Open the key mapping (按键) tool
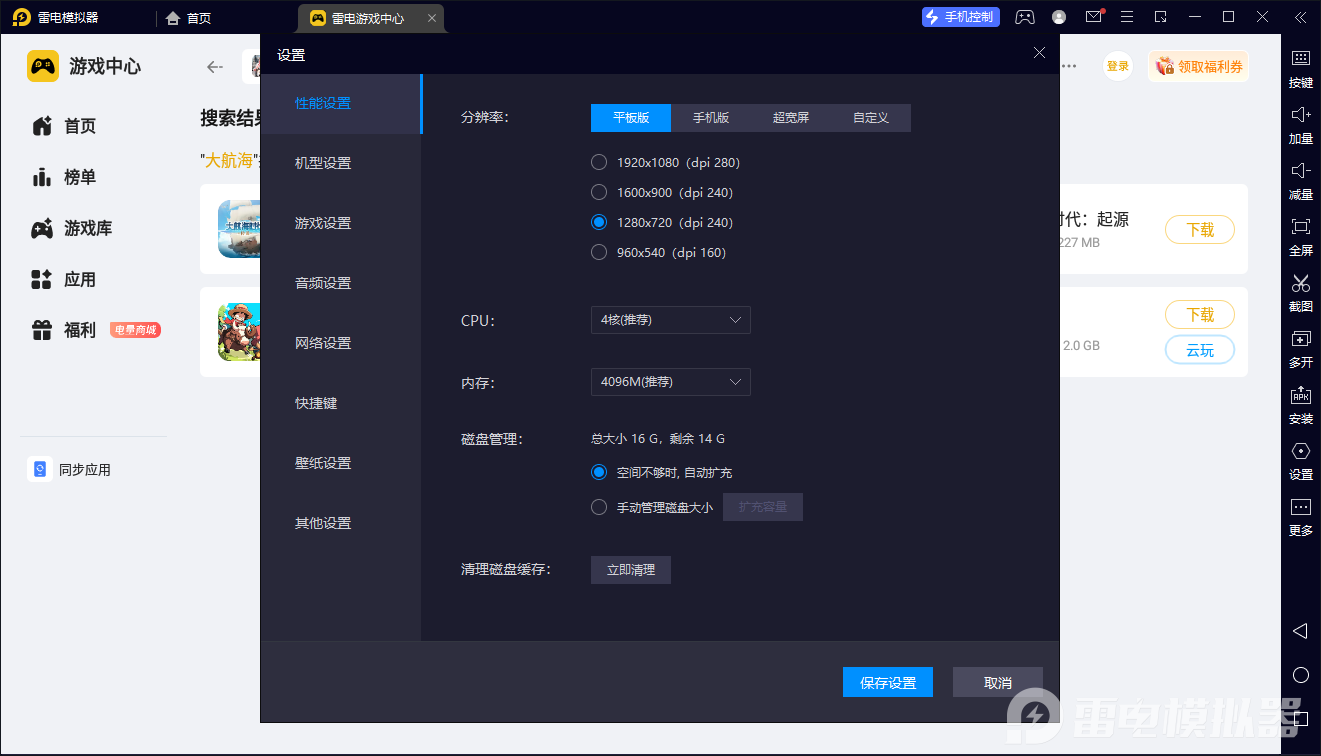This screenshot has height=756, width=1321. click(1300, 60)
